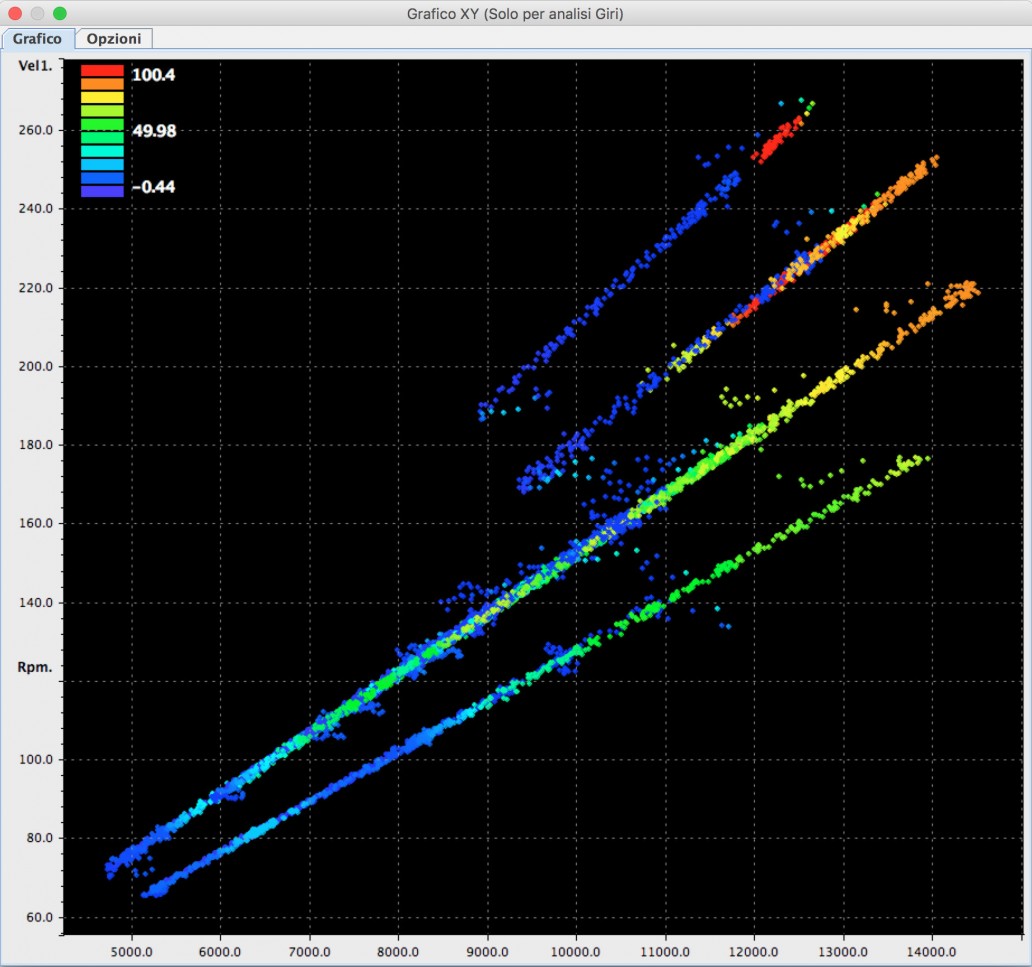Click the Vel1. Y-axis label

[x=36, y=66]
